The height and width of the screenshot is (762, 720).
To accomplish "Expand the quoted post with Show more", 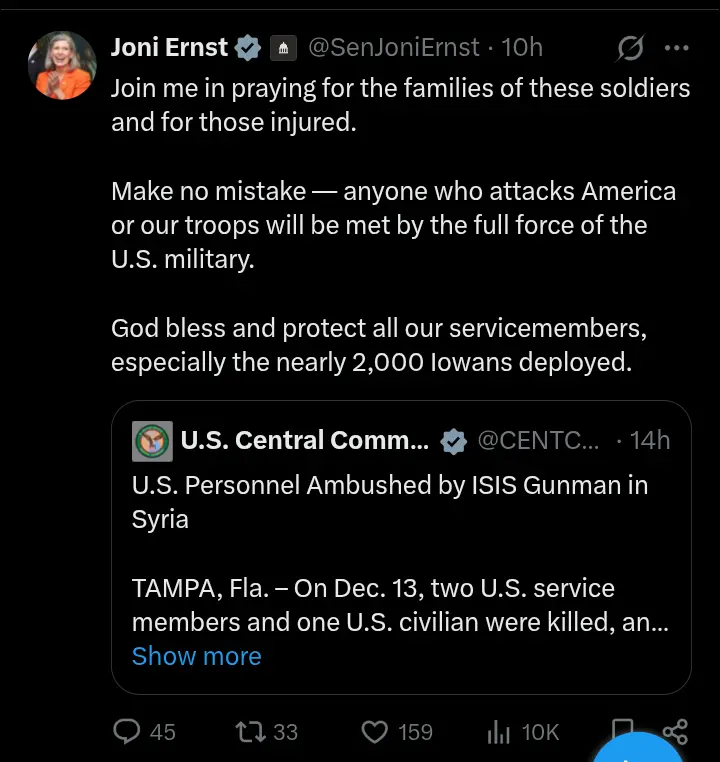I will (196, 656).
